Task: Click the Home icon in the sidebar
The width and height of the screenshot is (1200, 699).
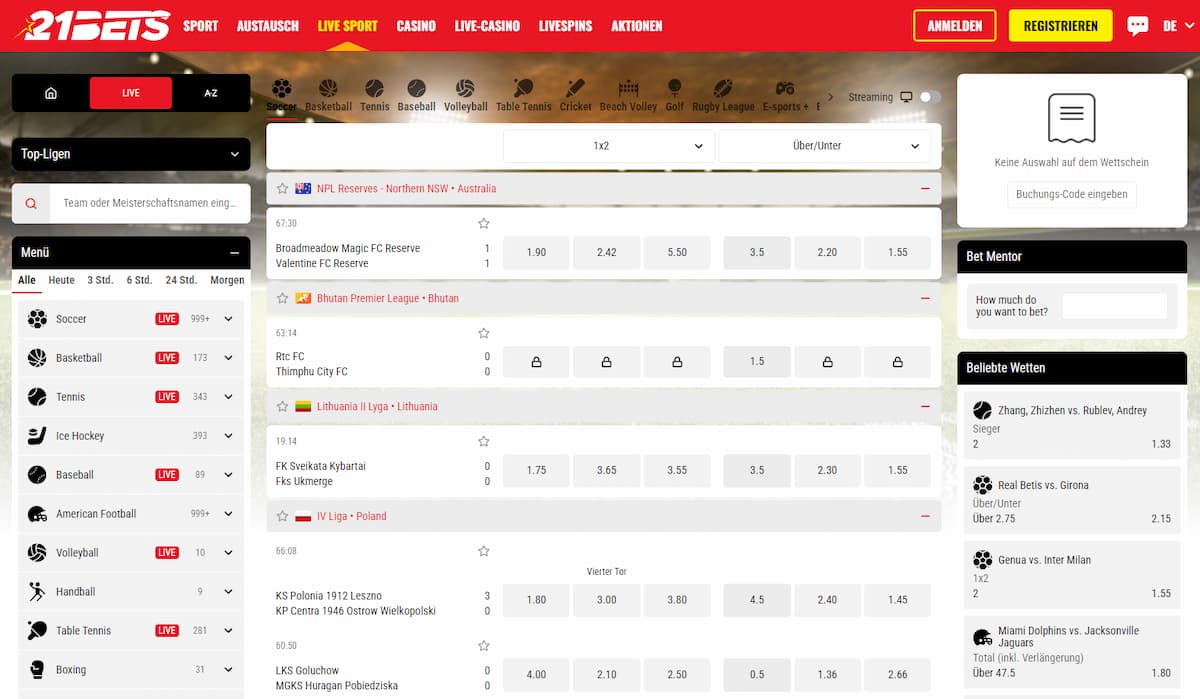Action: tap(50, 91)
